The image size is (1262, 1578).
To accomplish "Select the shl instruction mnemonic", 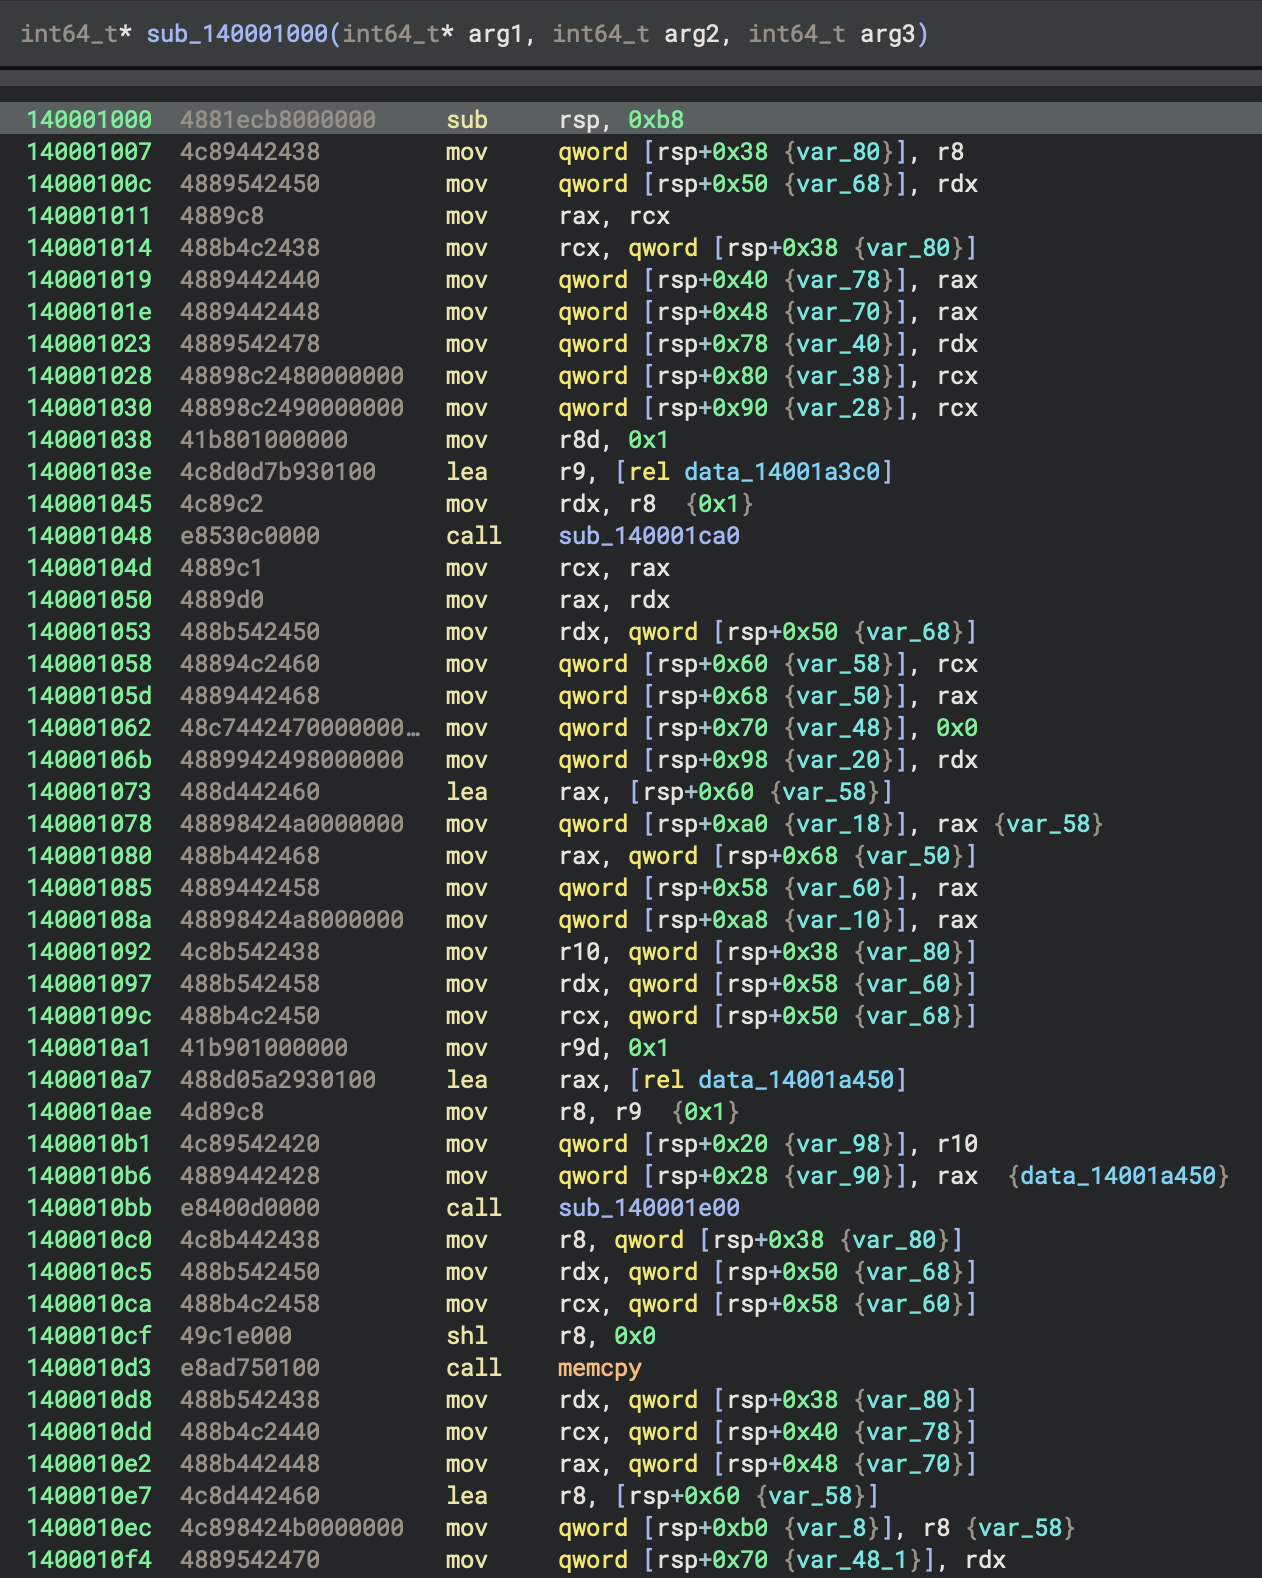I will click(x=466, y=1336).
